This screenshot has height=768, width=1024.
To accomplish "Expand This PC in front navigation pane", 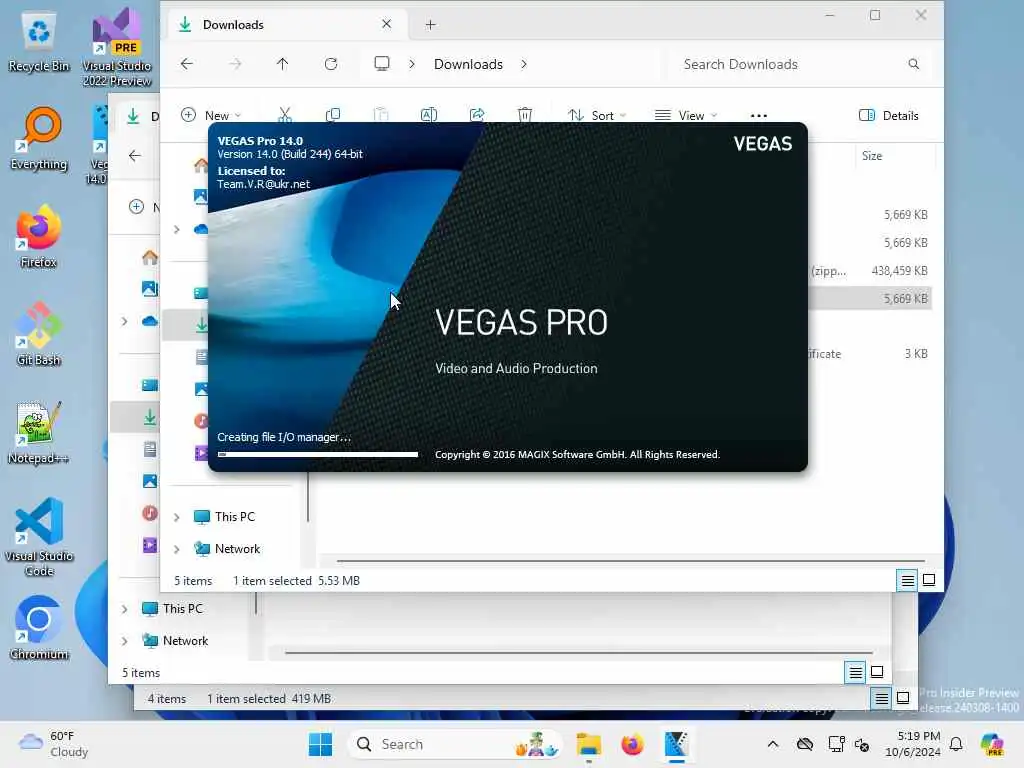I will coord(176,517).
